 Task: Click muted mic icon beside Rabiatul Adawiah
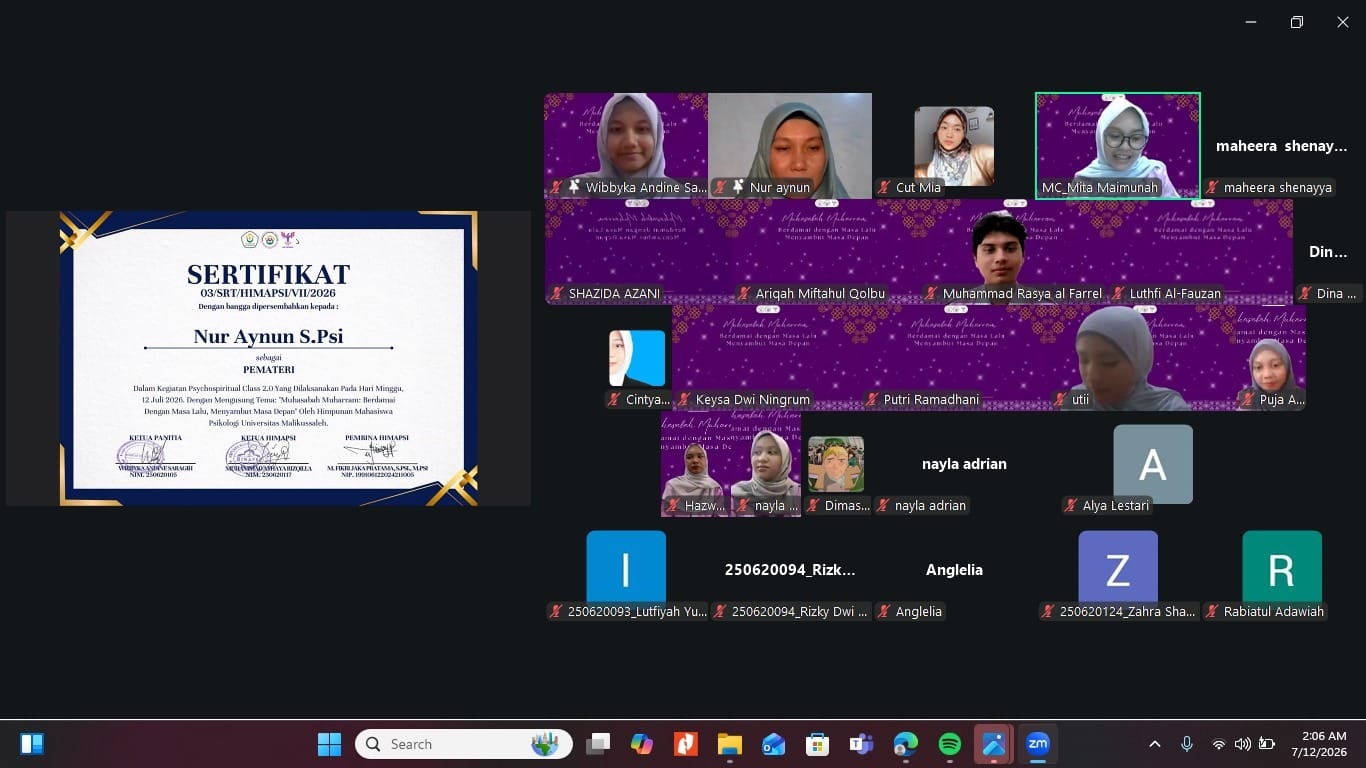pyautogui.click(x=1212, y=611)
